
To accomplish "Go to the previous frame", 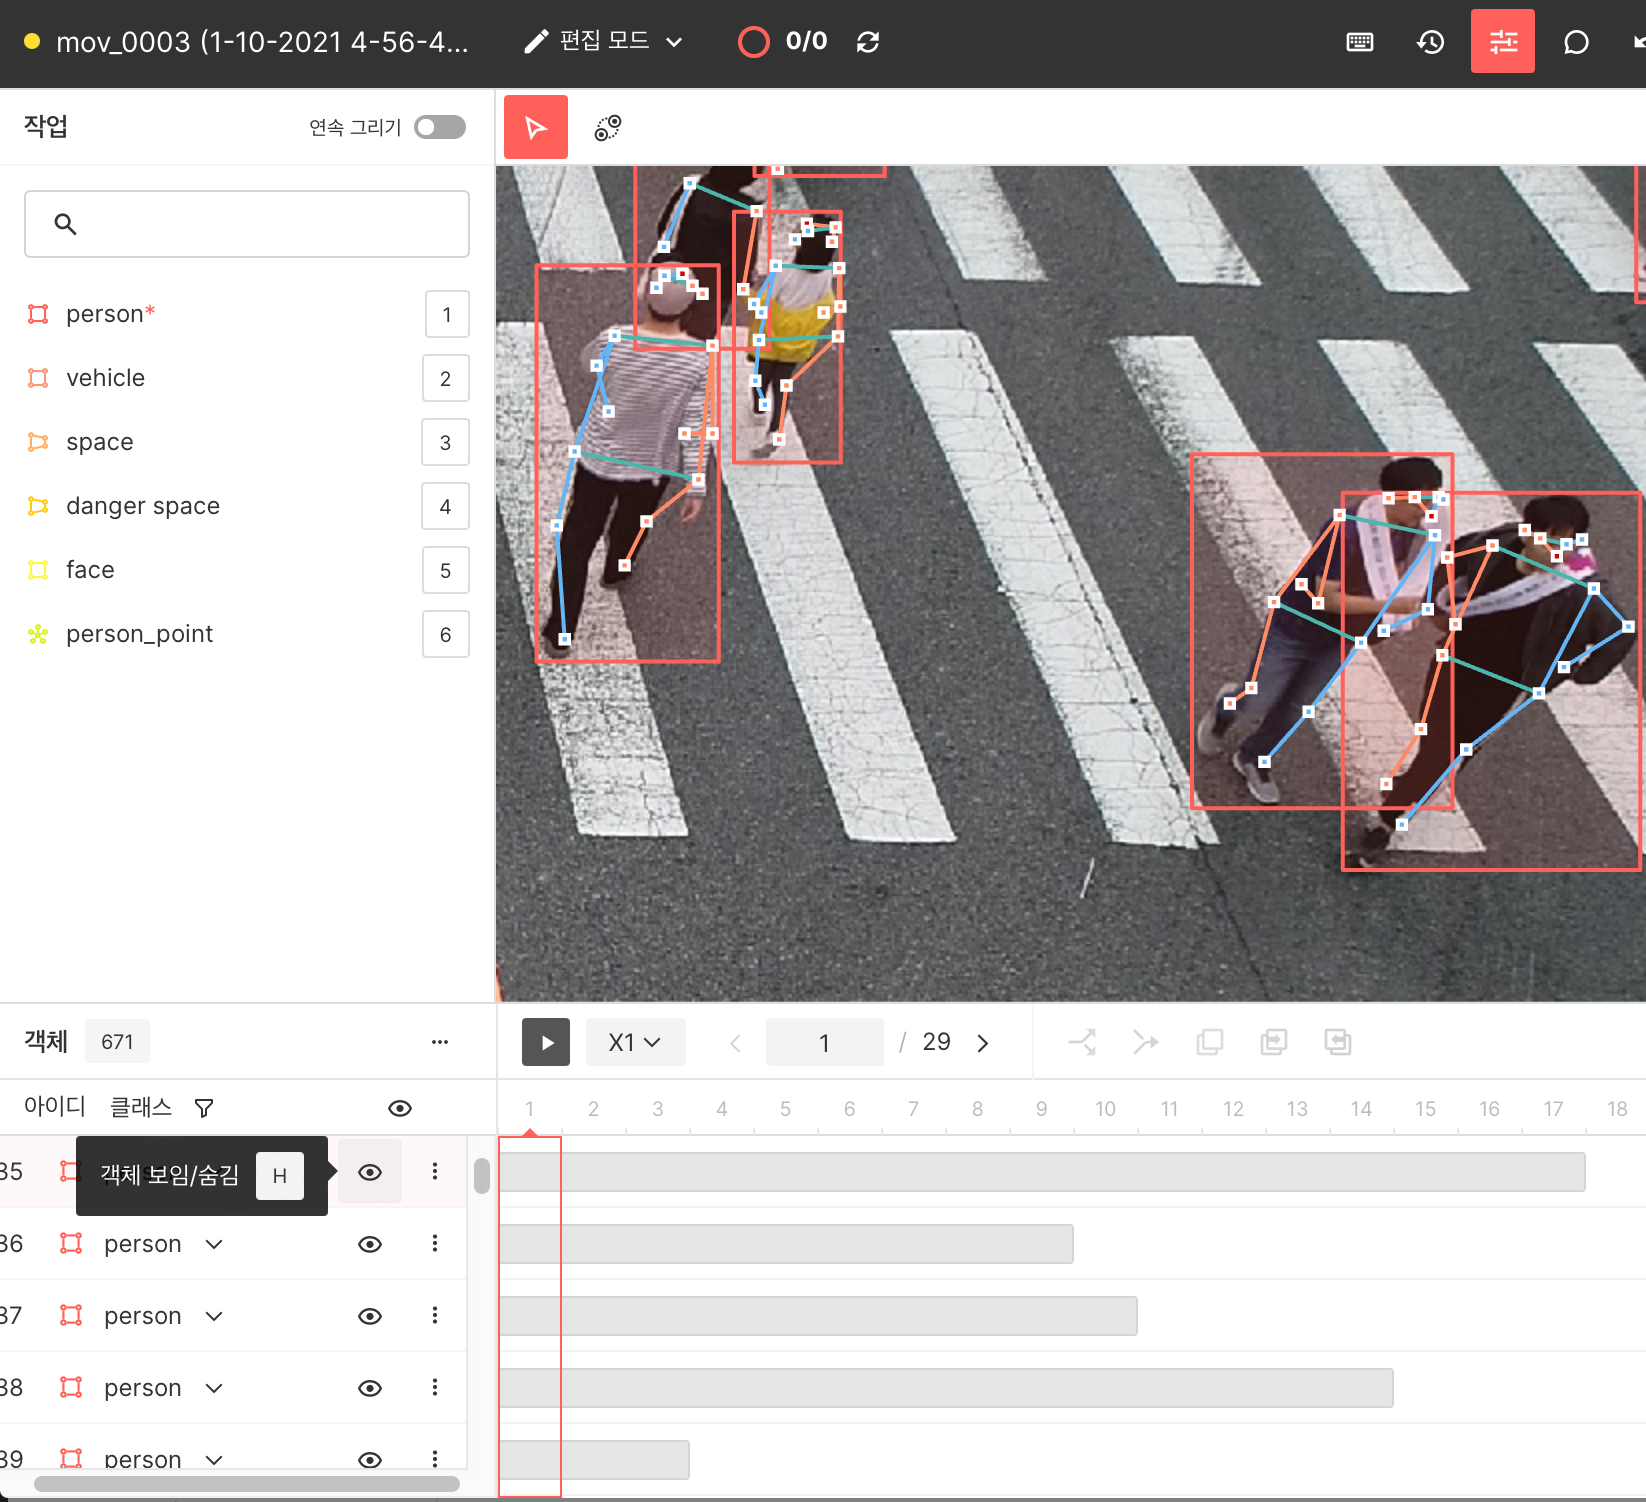I will click(x=735, y=1043).
